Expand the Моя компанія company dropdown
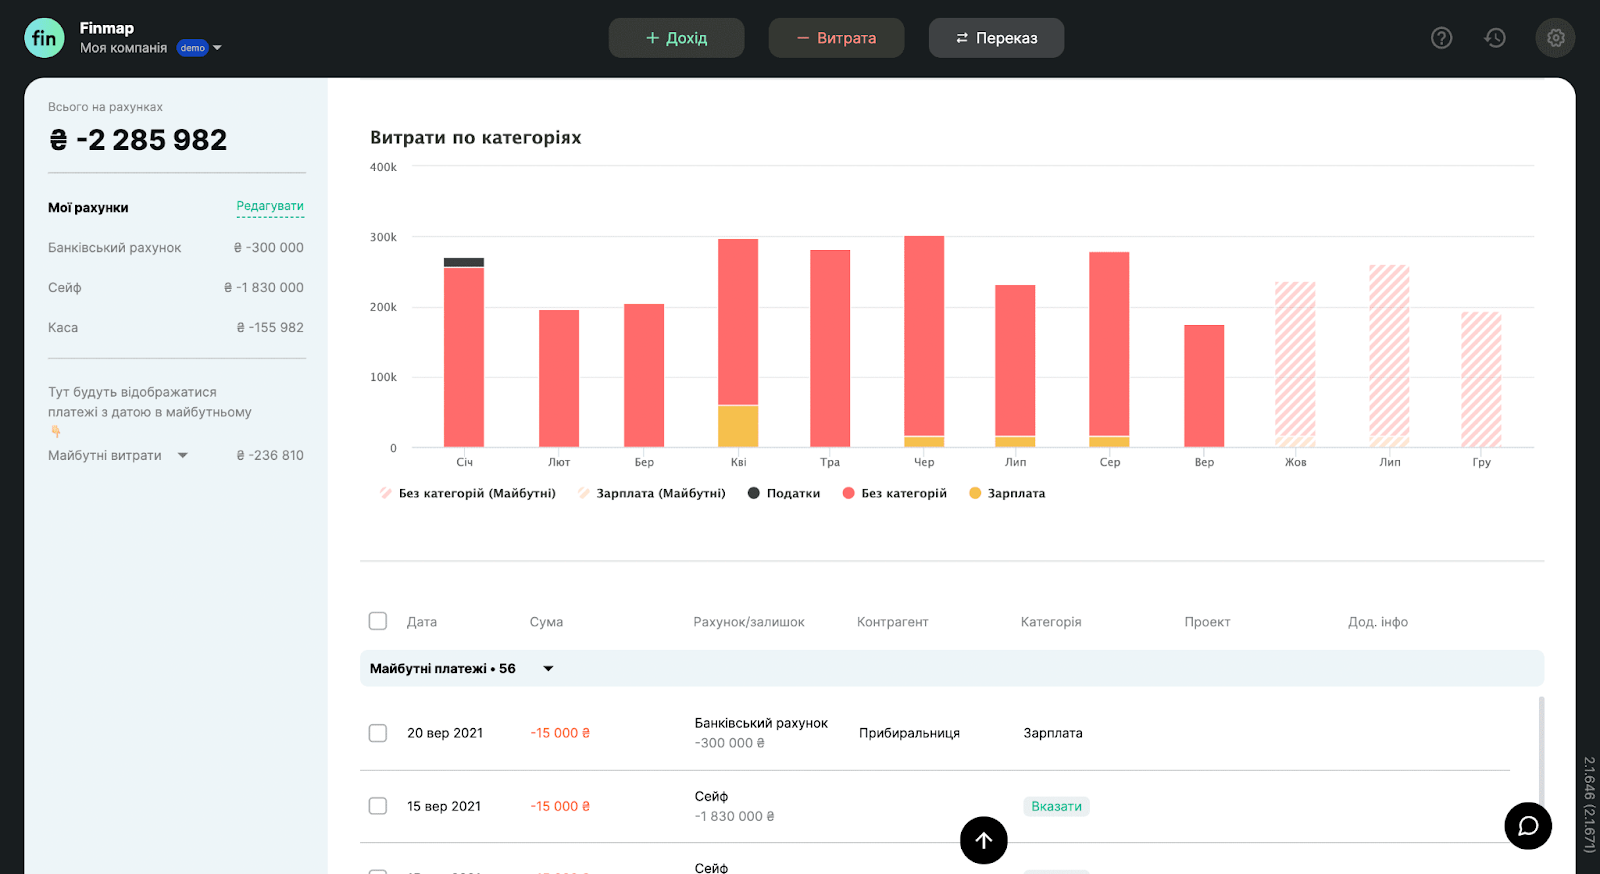 click(x=217, y=48)
